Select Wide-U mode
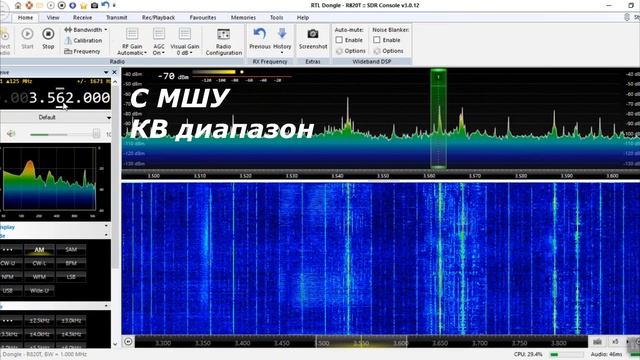This screenshot has height=360, width=640. [x=39, y=291]
